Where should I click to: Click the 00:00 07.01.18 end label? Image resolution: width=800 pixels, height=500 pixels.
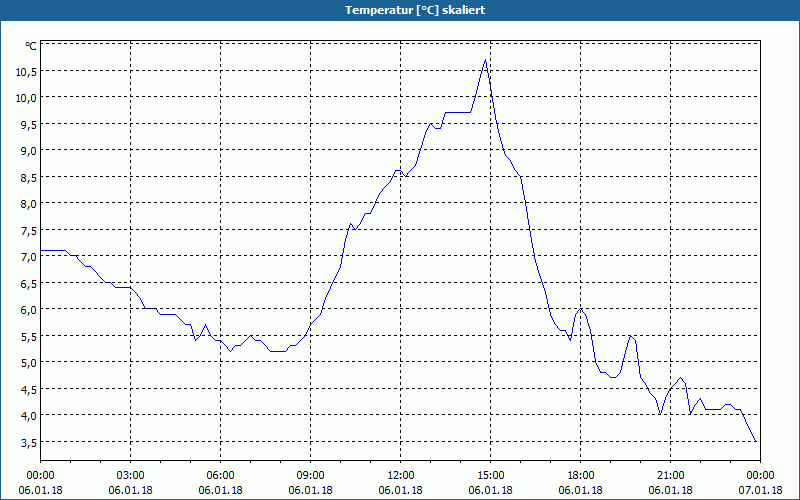click(x=760, y=483)
